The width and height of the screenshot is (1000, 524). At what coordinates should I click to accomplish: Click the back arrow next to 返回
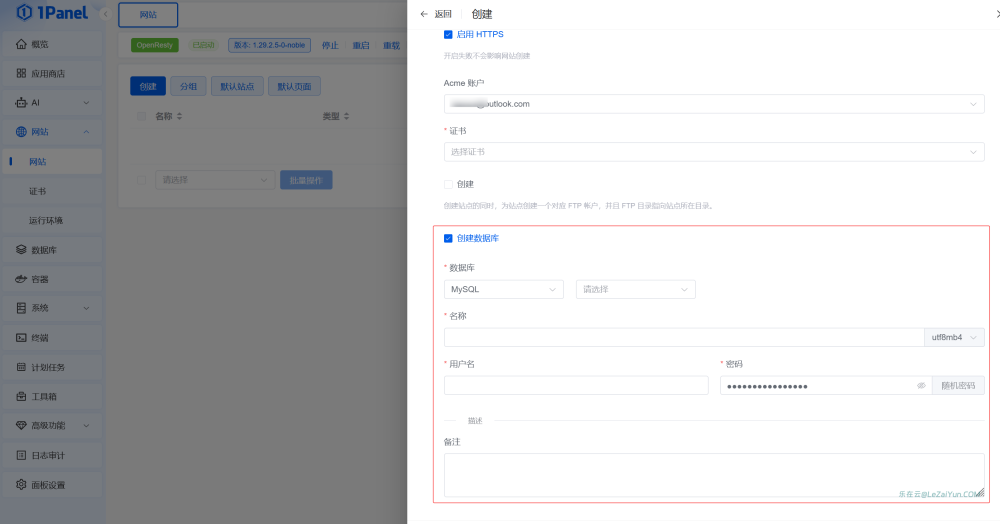[424, 14]
